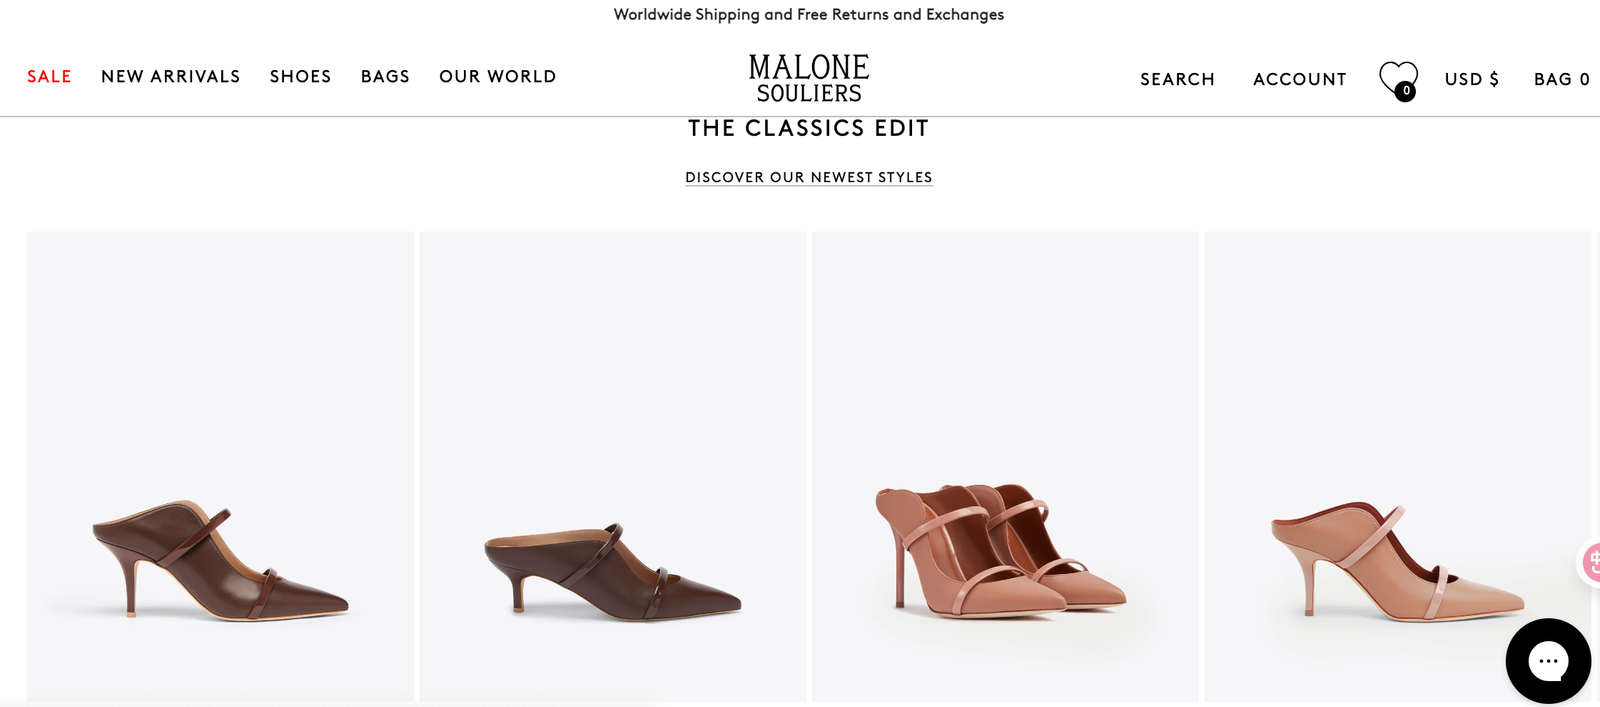Open the USD $ currency selector

point(1471,79)
